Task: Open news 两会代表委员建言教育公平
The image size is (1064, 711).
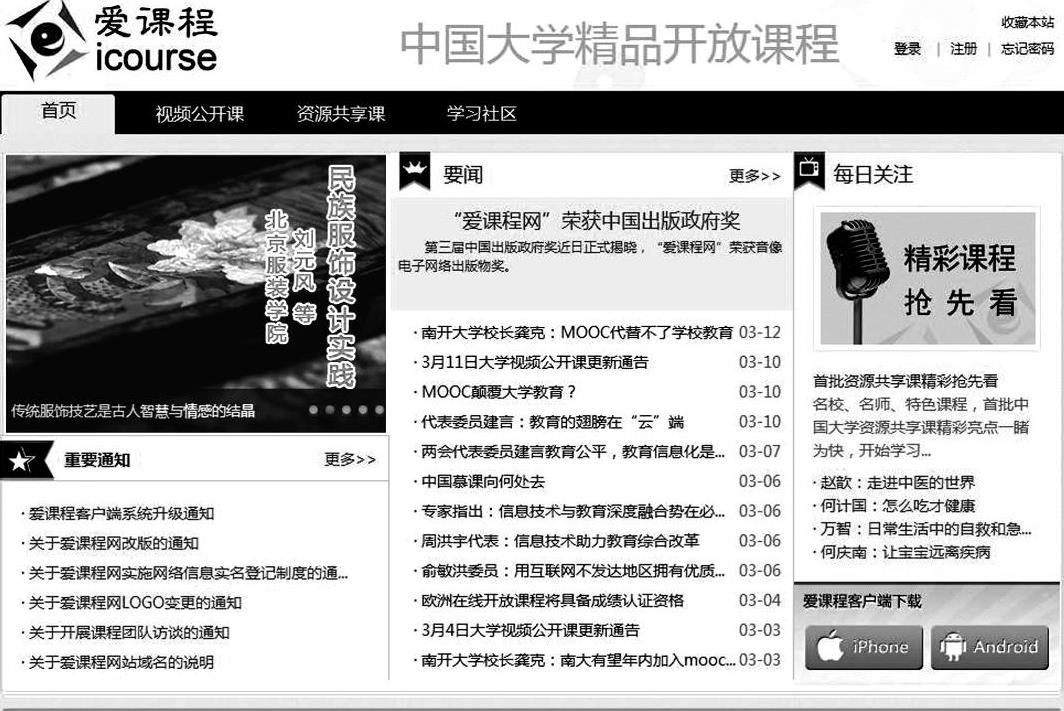Action: pos(573,452)
